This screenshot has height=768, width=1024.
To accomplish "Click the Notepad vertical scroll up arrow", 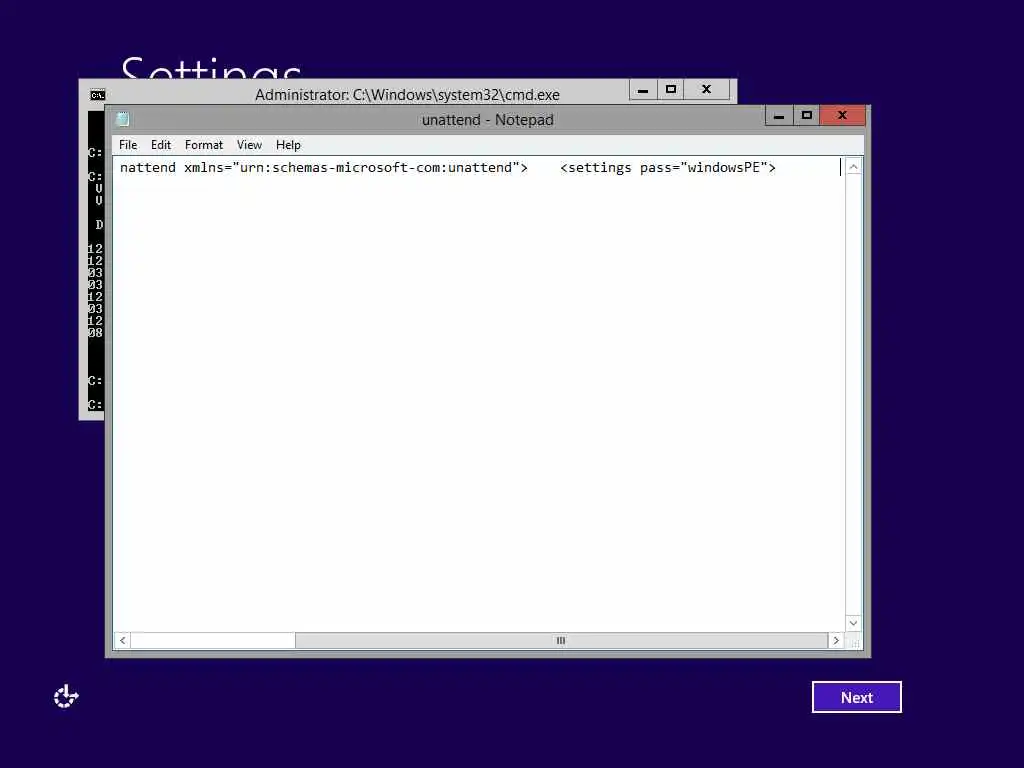I will (x=853, y=167).
